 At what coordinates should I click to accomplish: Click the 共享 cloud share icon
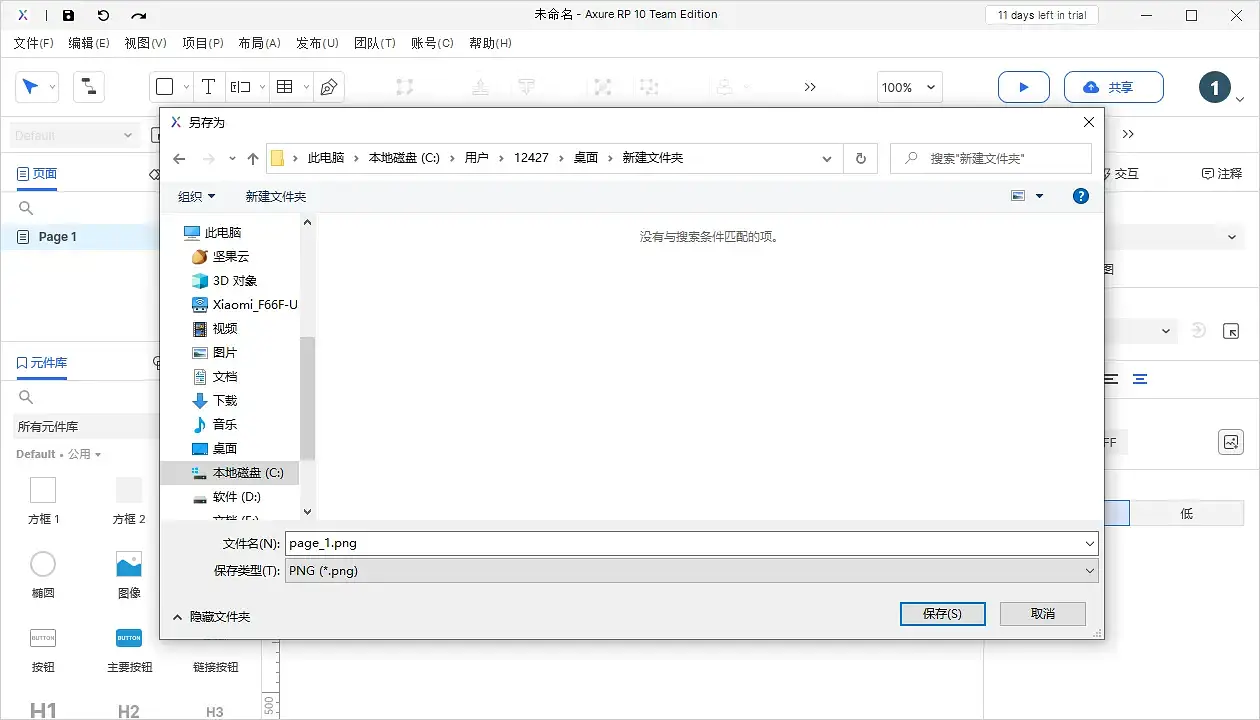[1090, 87]
